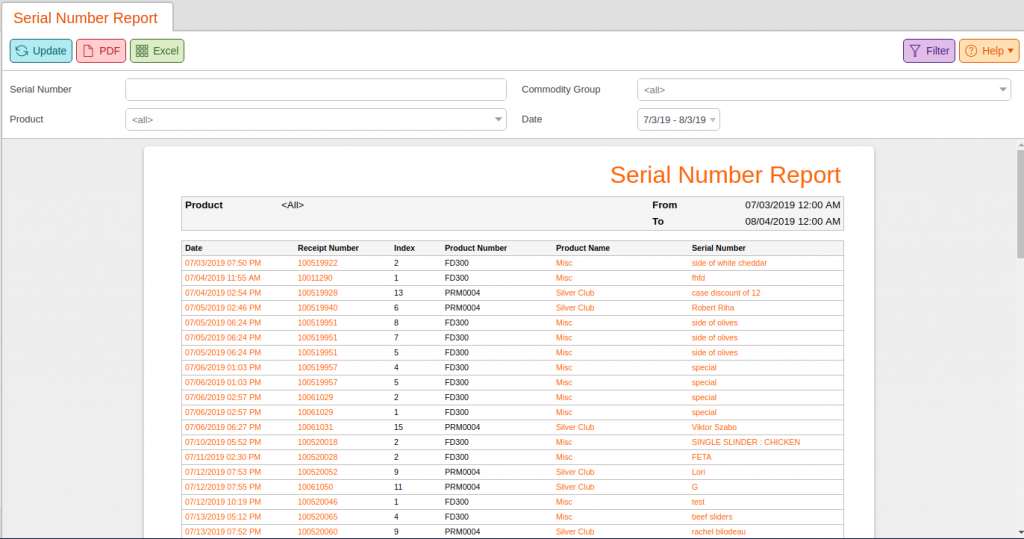Click serial number 'beef sliders'
The image size is (1024, 539).
click(712, 517)
